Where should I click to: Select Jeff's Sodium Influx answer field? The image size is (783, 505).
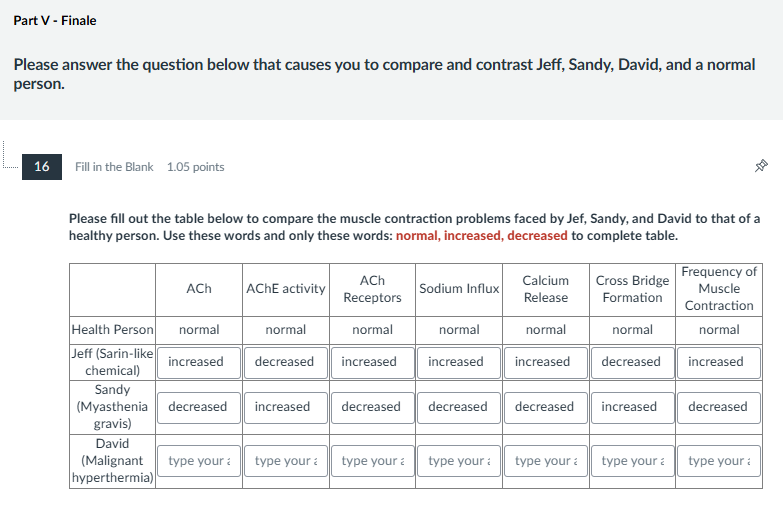tap(459, 362)
